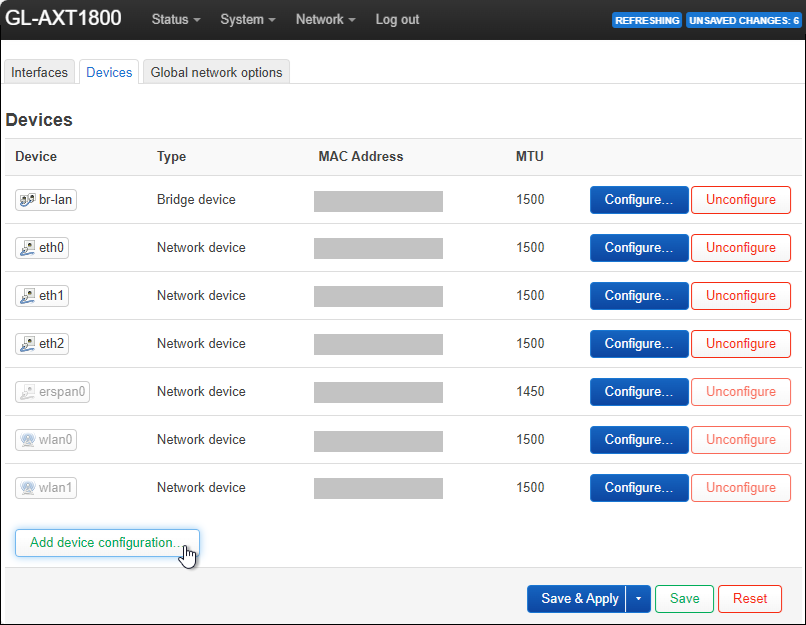Click the wlan0 device name
The image size is (806, 625).
click(x=56, y=439)
